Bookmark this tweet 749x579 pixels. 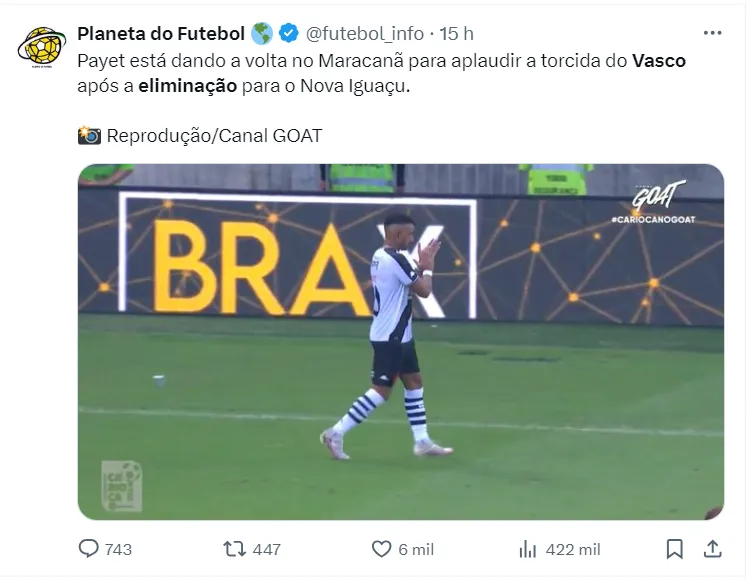pos(674,549)
